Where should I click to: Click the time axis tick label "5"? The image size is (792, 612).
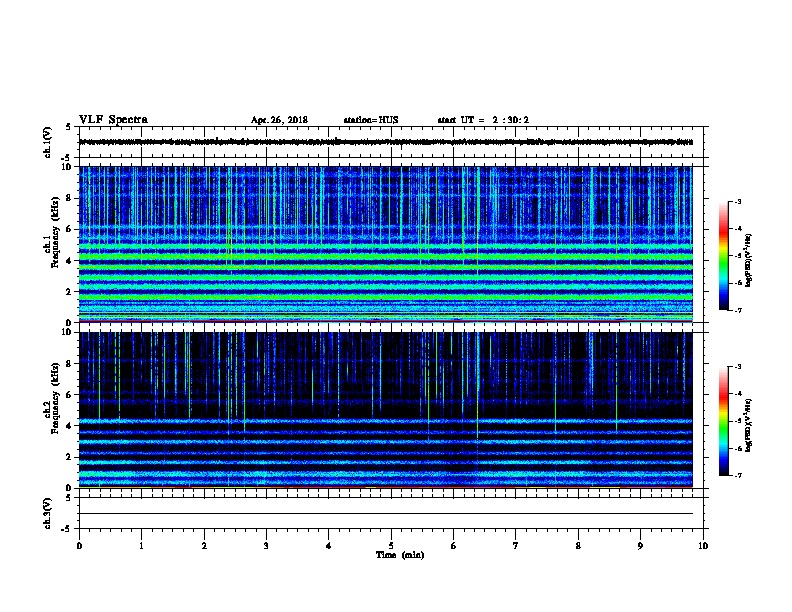391,546
